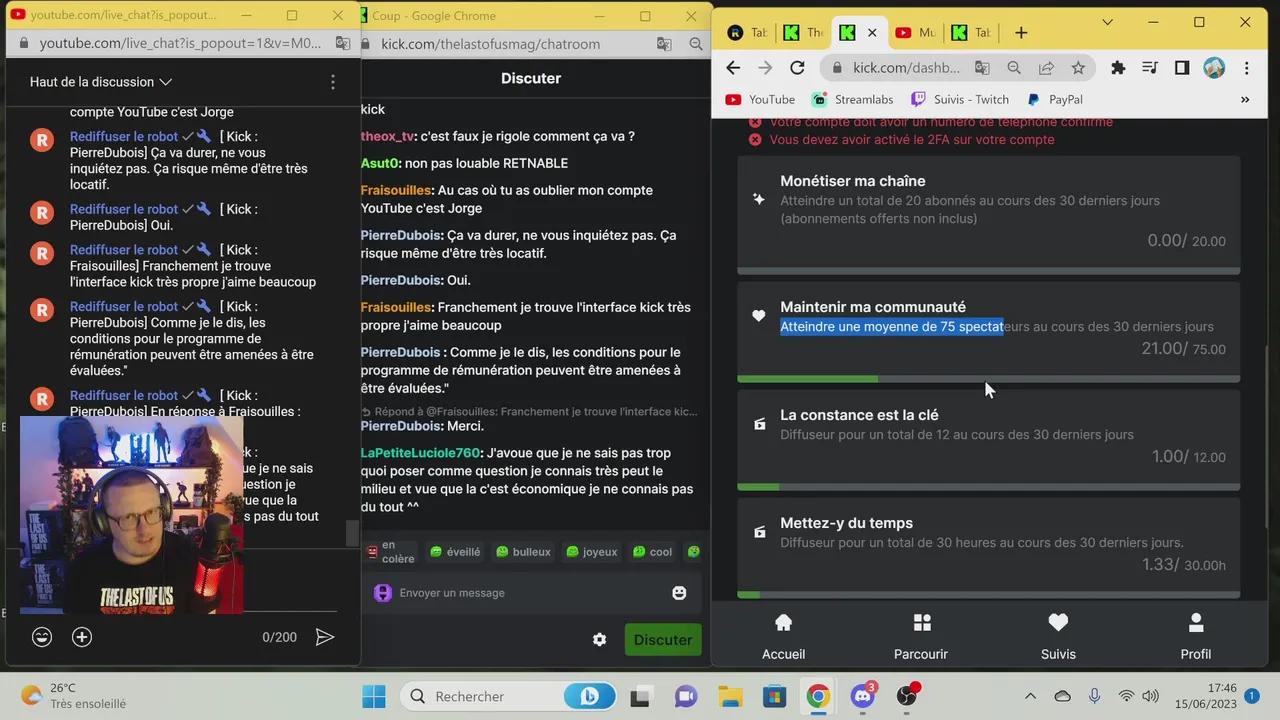Open the YouTube chat emoji picker
This screenshot has width=1280, height=720.
click(x=42, y=637)
